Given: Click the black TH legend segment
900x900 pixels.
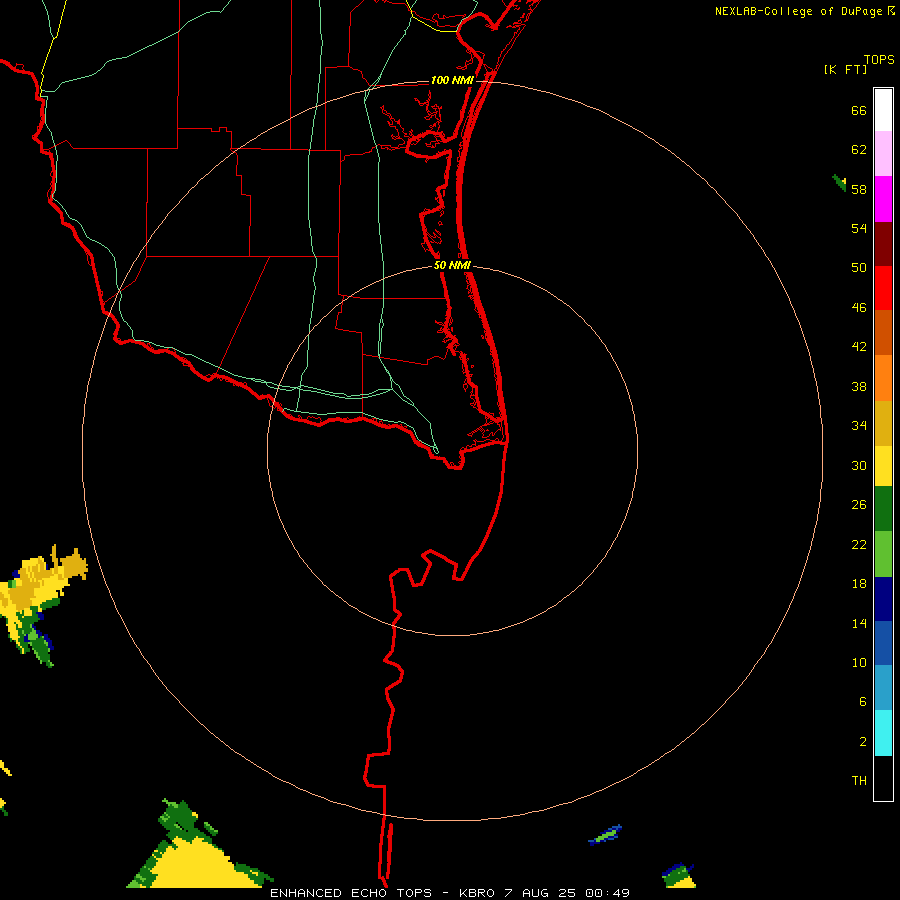Looking at the screenshot, I should (x=883, y=778).
